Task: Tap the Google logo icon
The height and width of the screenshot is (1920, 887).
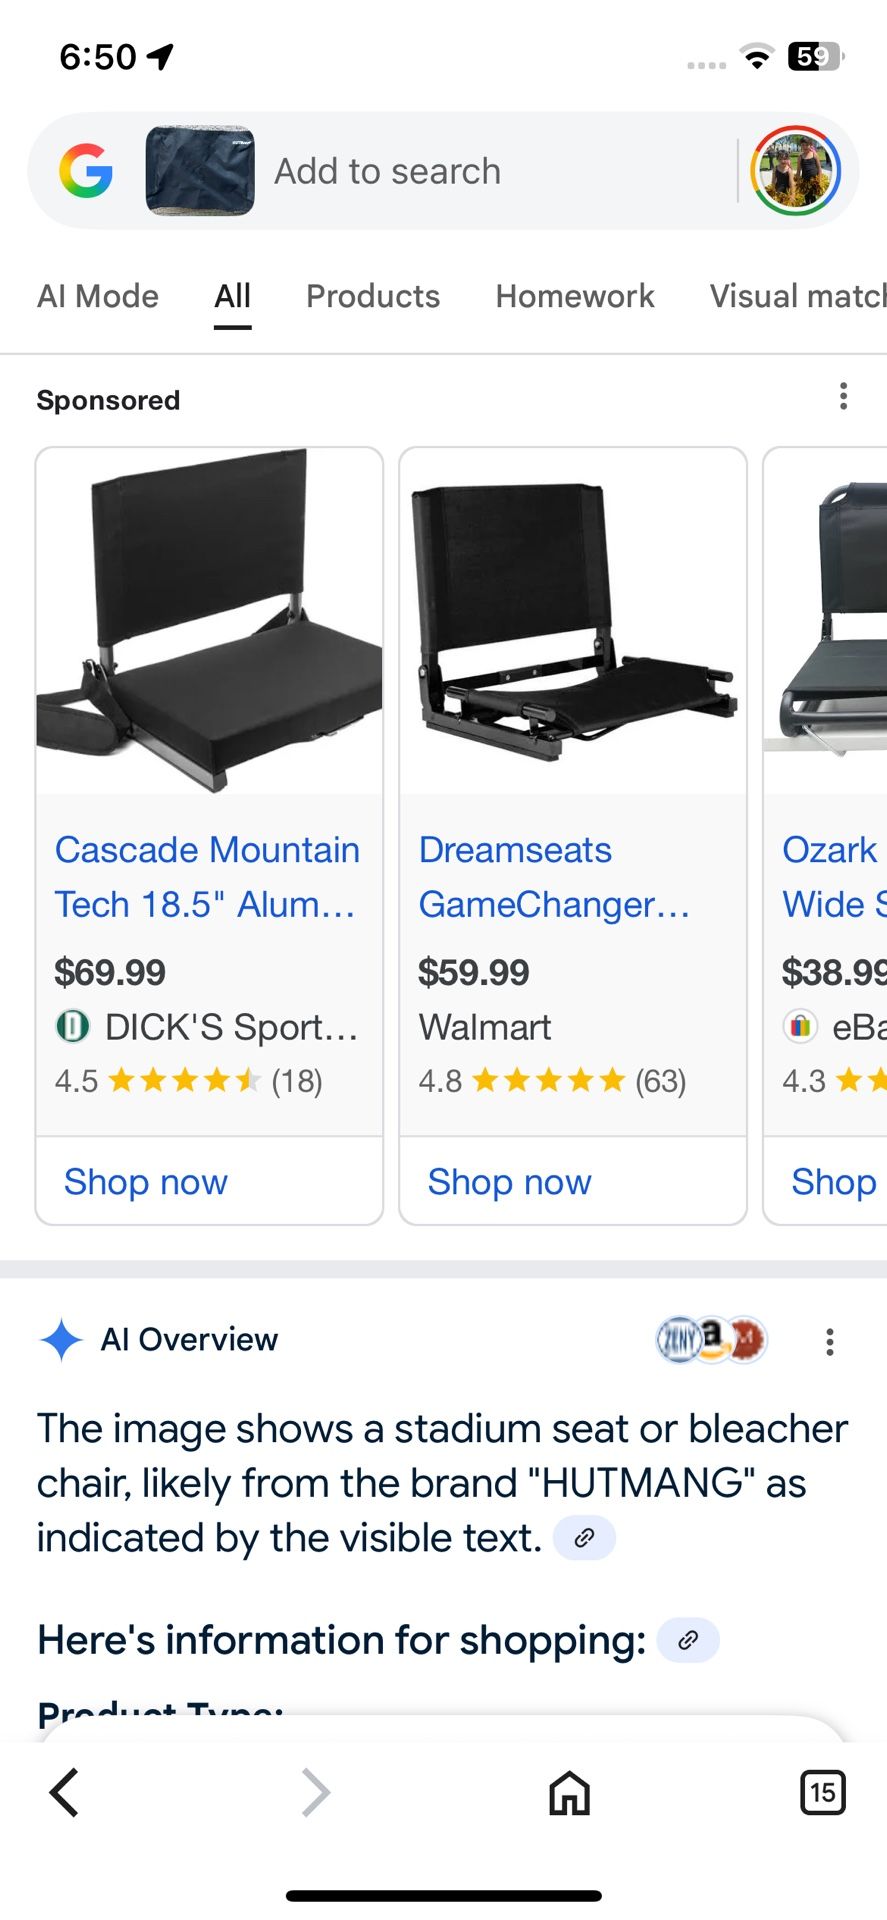Action: [x=86, y=171]
